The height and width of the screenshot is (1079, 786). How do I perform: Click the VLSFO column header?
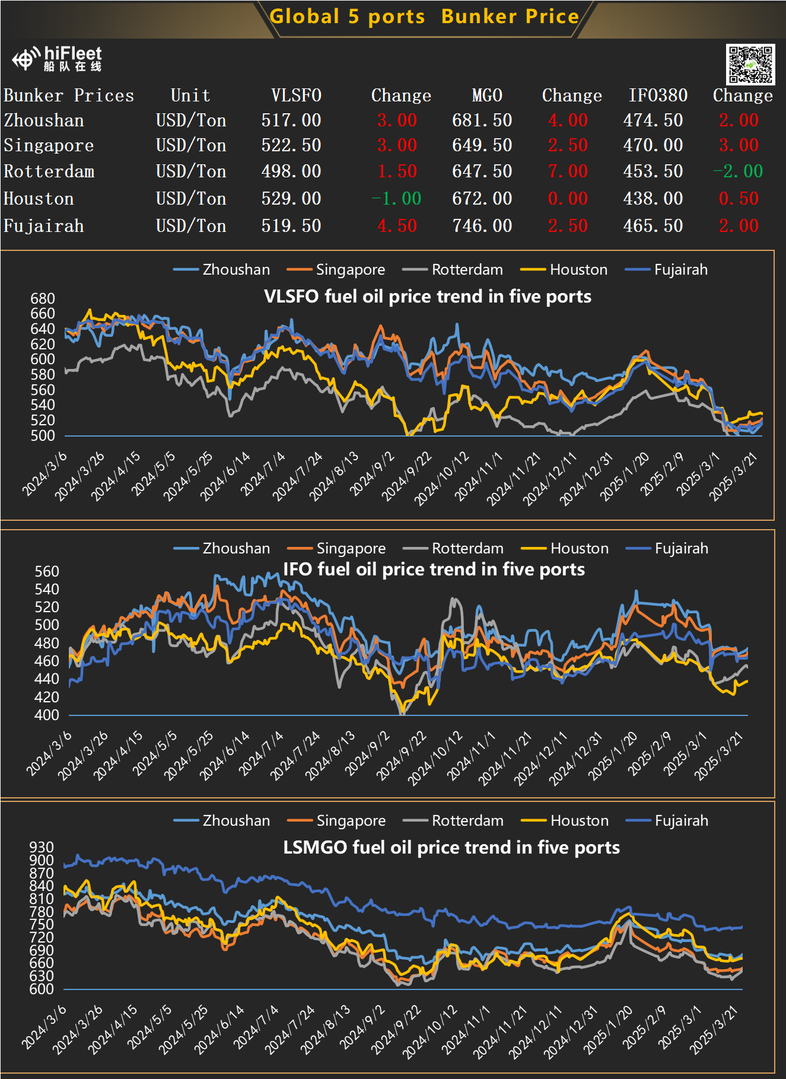pyautogui.click(x=296, y=96)
